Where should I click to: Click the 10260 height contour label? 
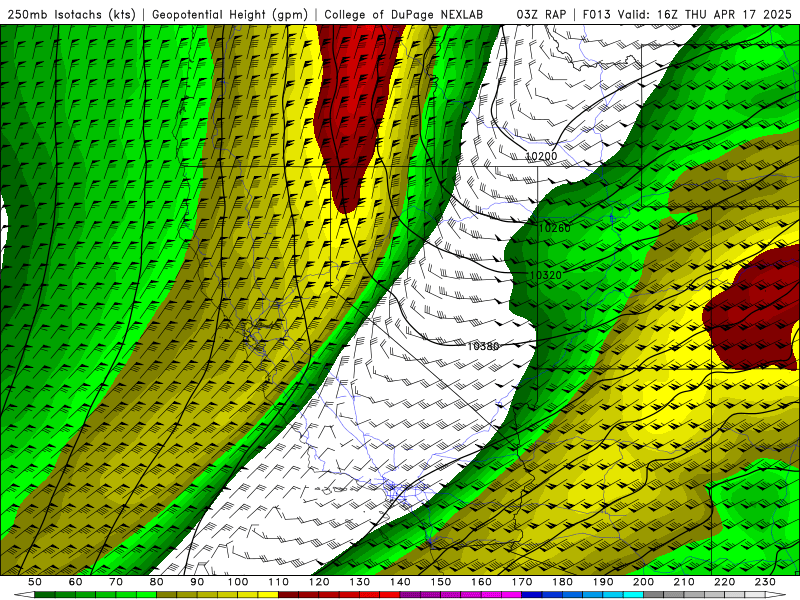pos(555,228)
